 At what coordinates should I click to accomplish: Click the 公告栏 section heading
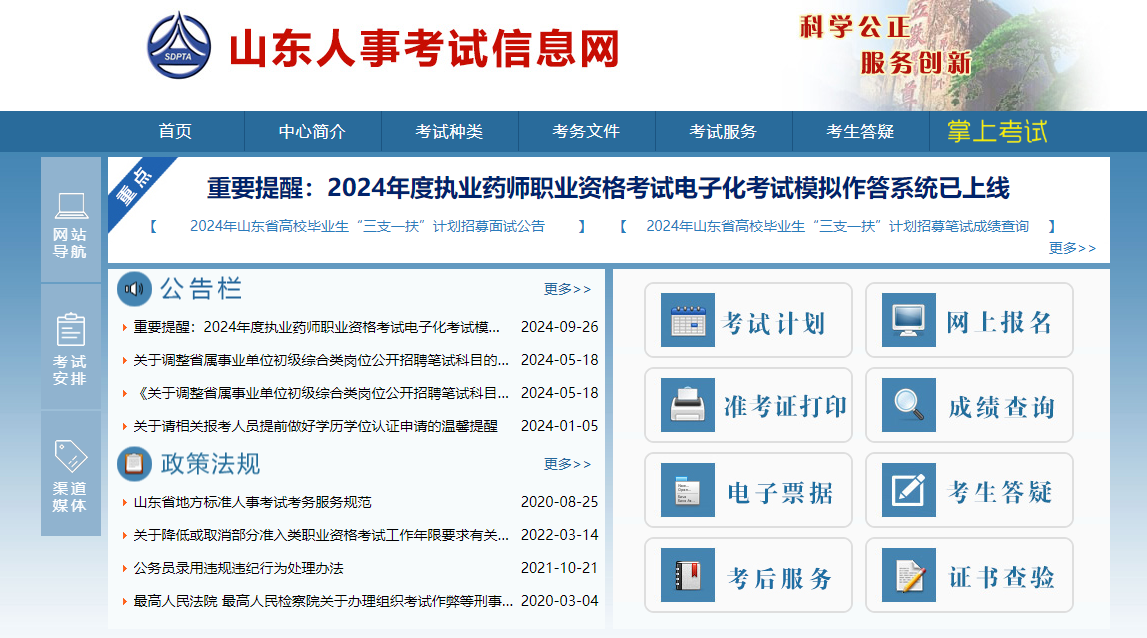pos(200,289)
